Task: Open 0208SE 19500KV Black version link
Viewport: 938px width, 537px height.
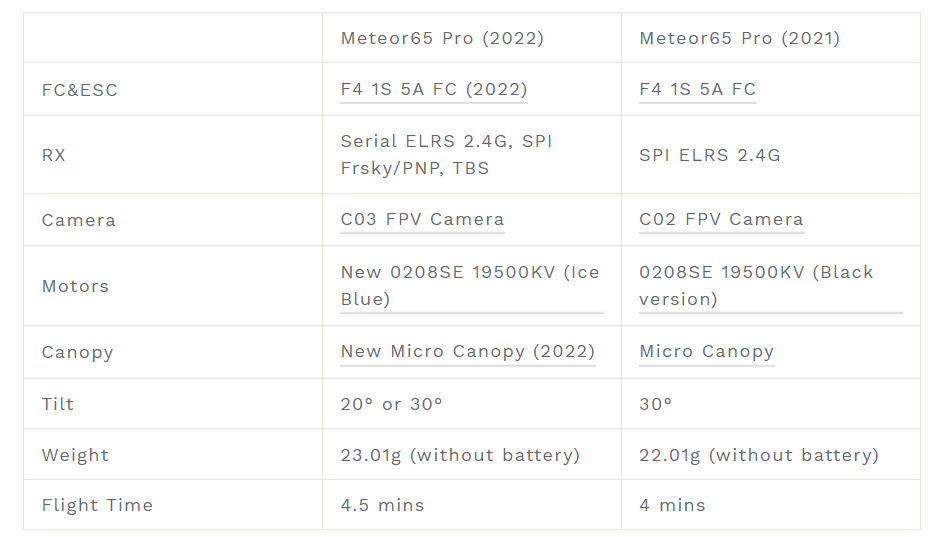Action: tap(756, 285)
